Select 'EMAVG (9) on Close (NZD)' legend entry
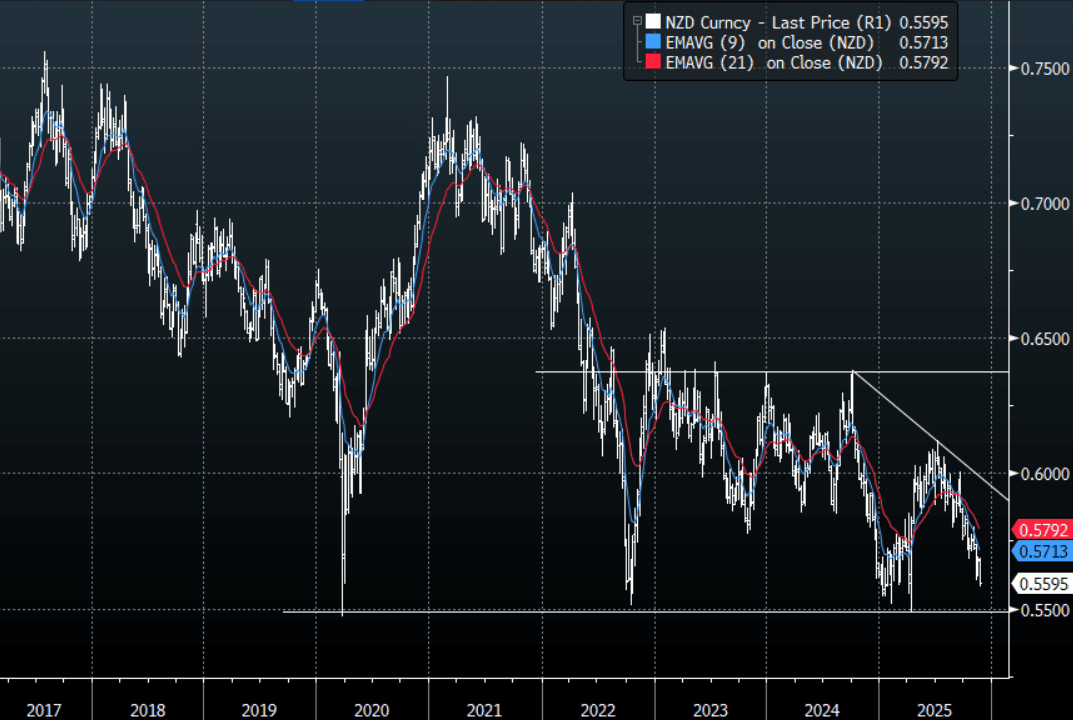Viewport: 1073px width, 720px height. point(770,42)
